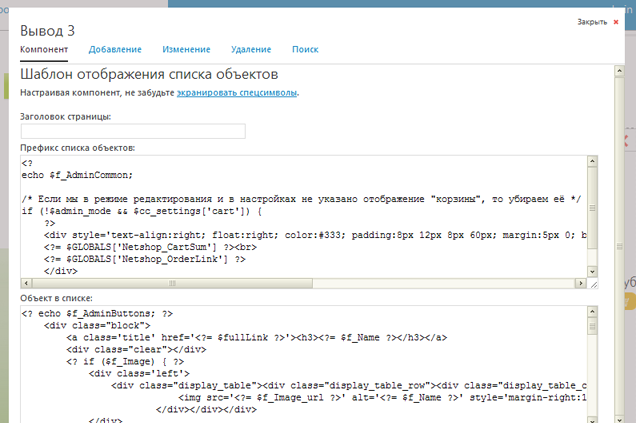The width and height of the screenshot is (636, 434).
Task: Click the prefix textarea scroll-right arrow
Action: (581, 281)
